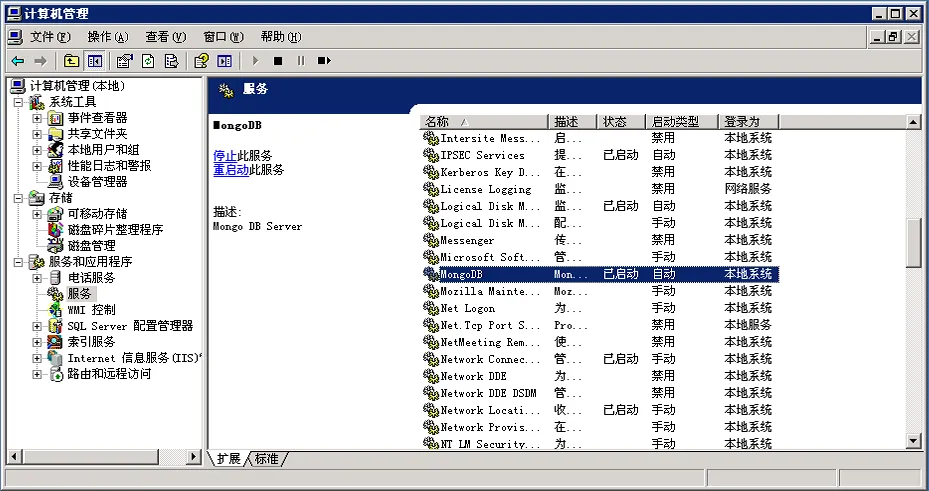Viewport: 929px width, 491px height.
Task: Click the tree pane horizontal scroll right arrow
Action: coord(194,457)
